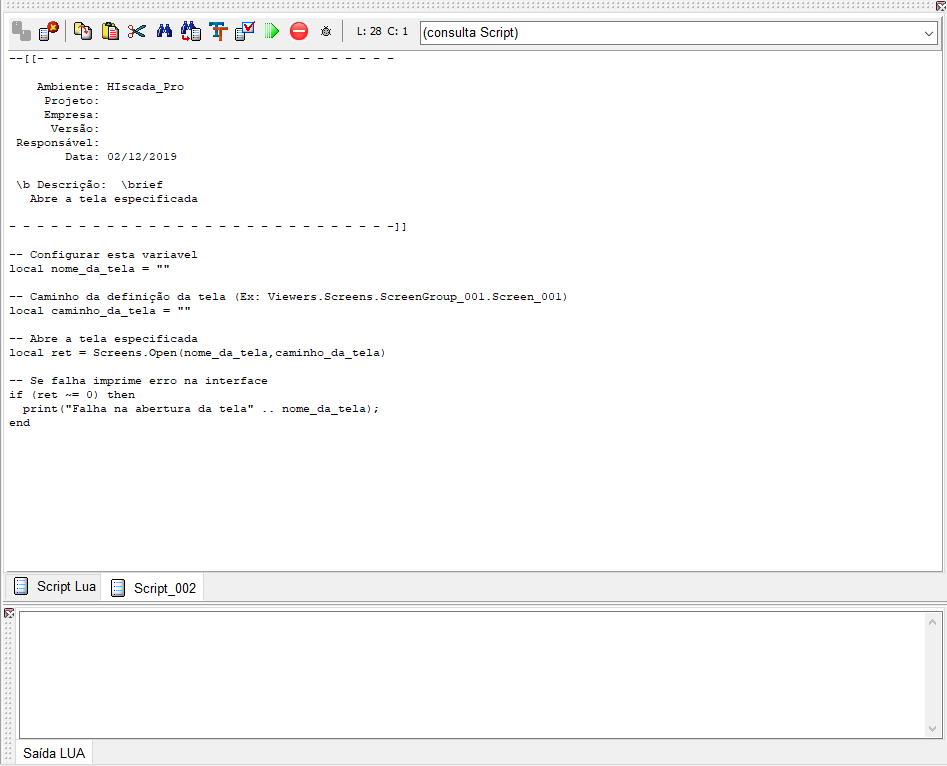The width and height of the screenshot is (947, 766).
Task: Click the line 'local nome_da_tela = ""'
Action: [x=89, y=269]
